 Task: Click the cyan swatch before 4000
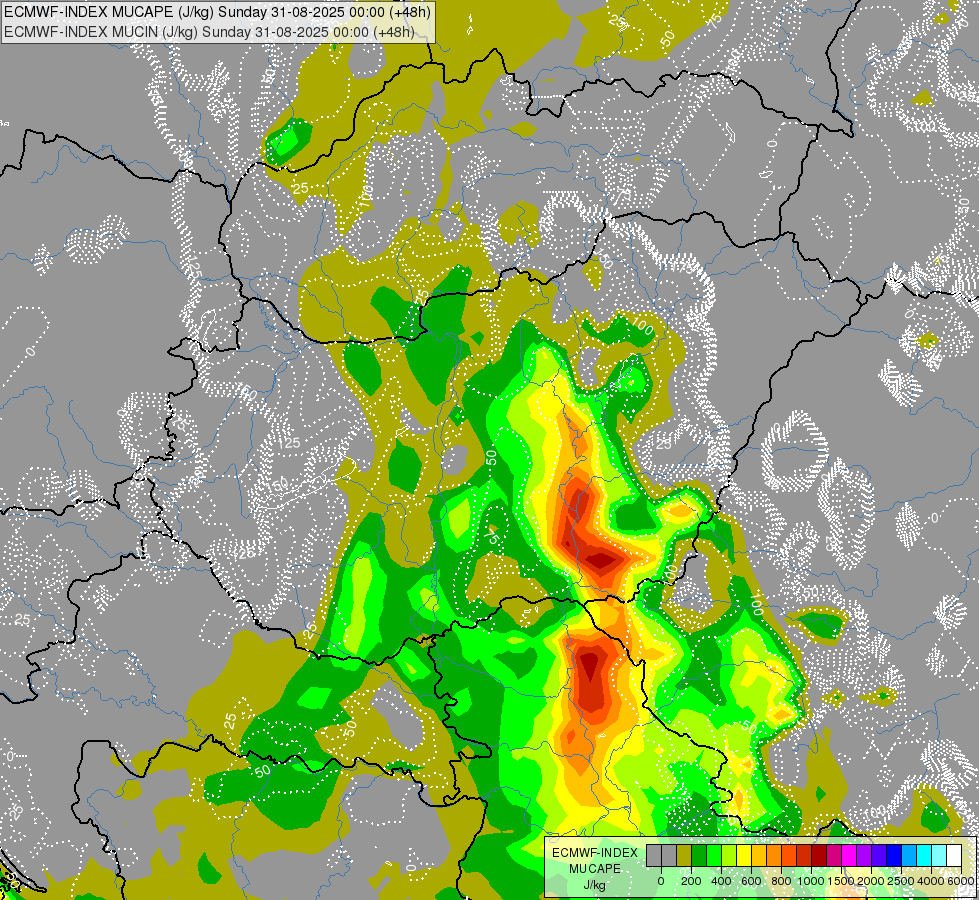tap(925, 855)
